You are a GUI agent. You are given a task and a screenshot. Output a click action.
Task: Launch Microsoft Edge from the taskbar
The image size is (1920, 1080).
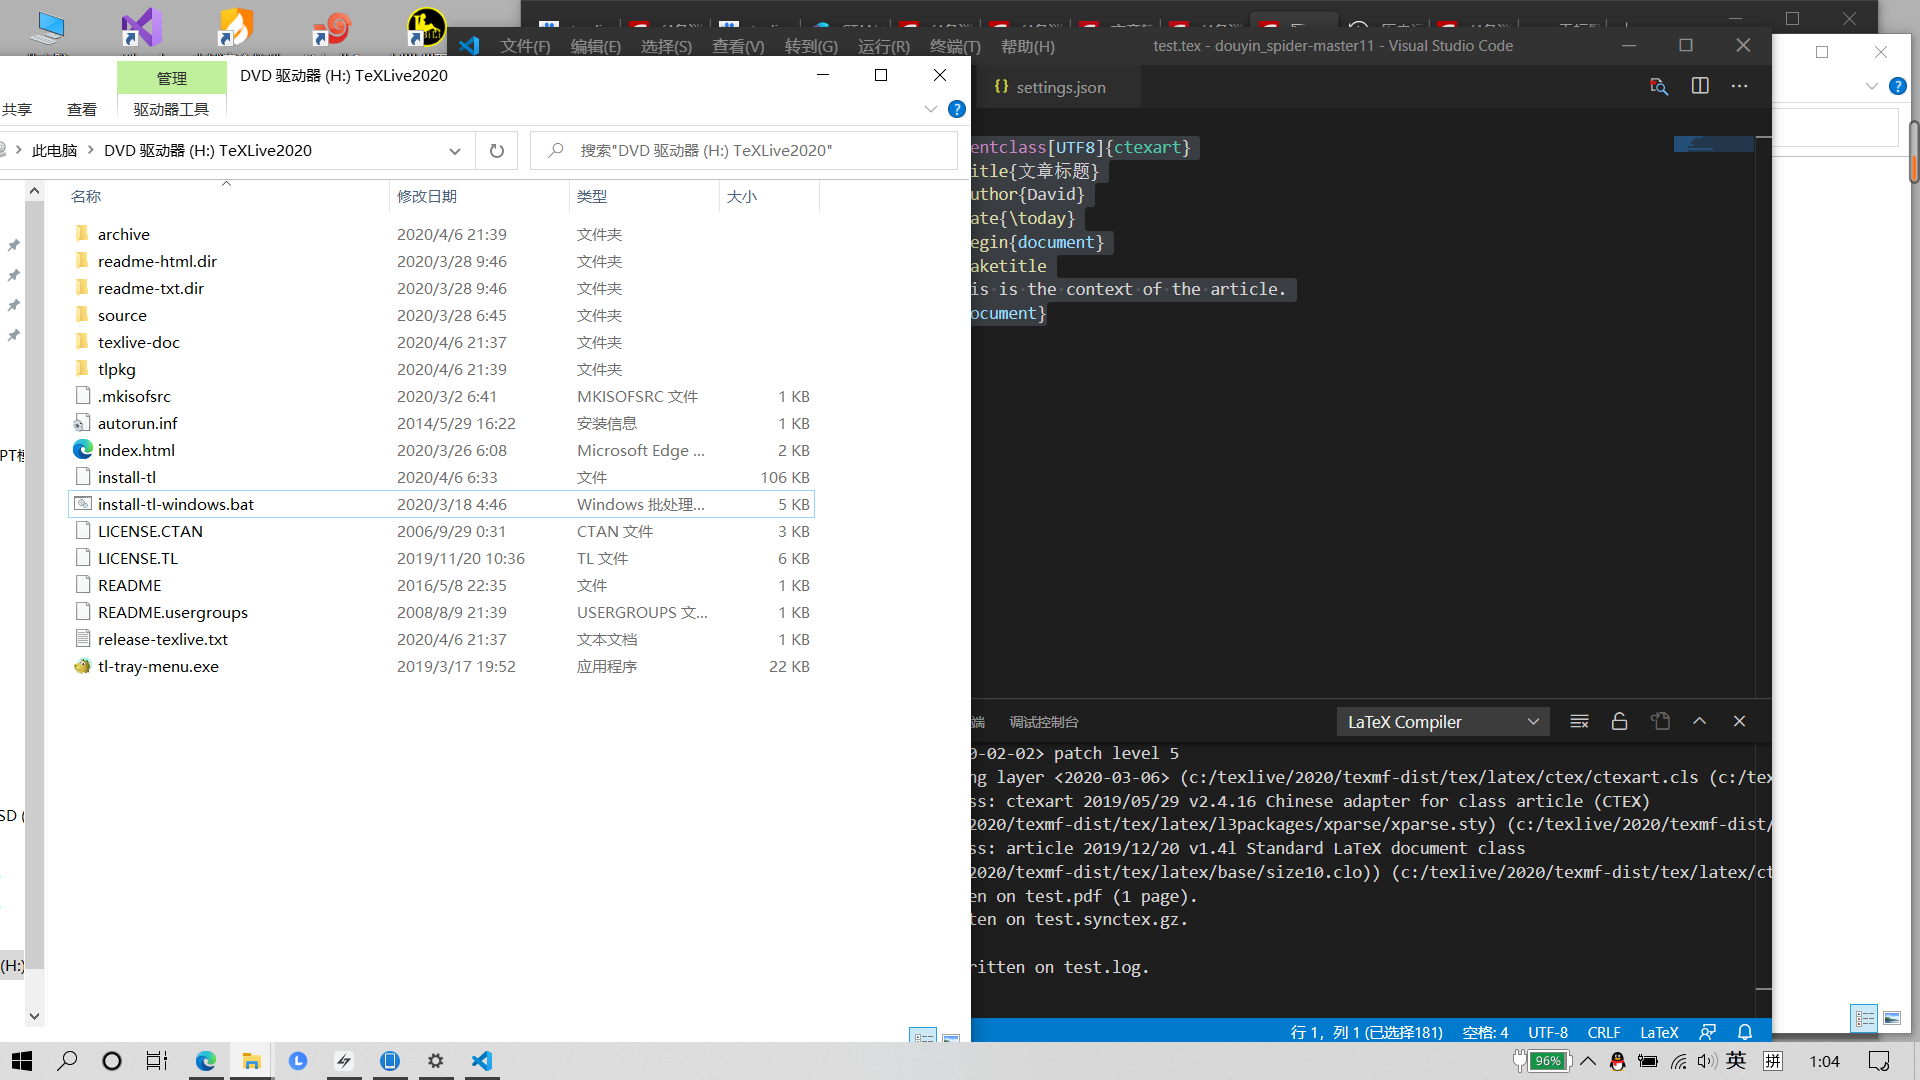tap(206, 1060)
